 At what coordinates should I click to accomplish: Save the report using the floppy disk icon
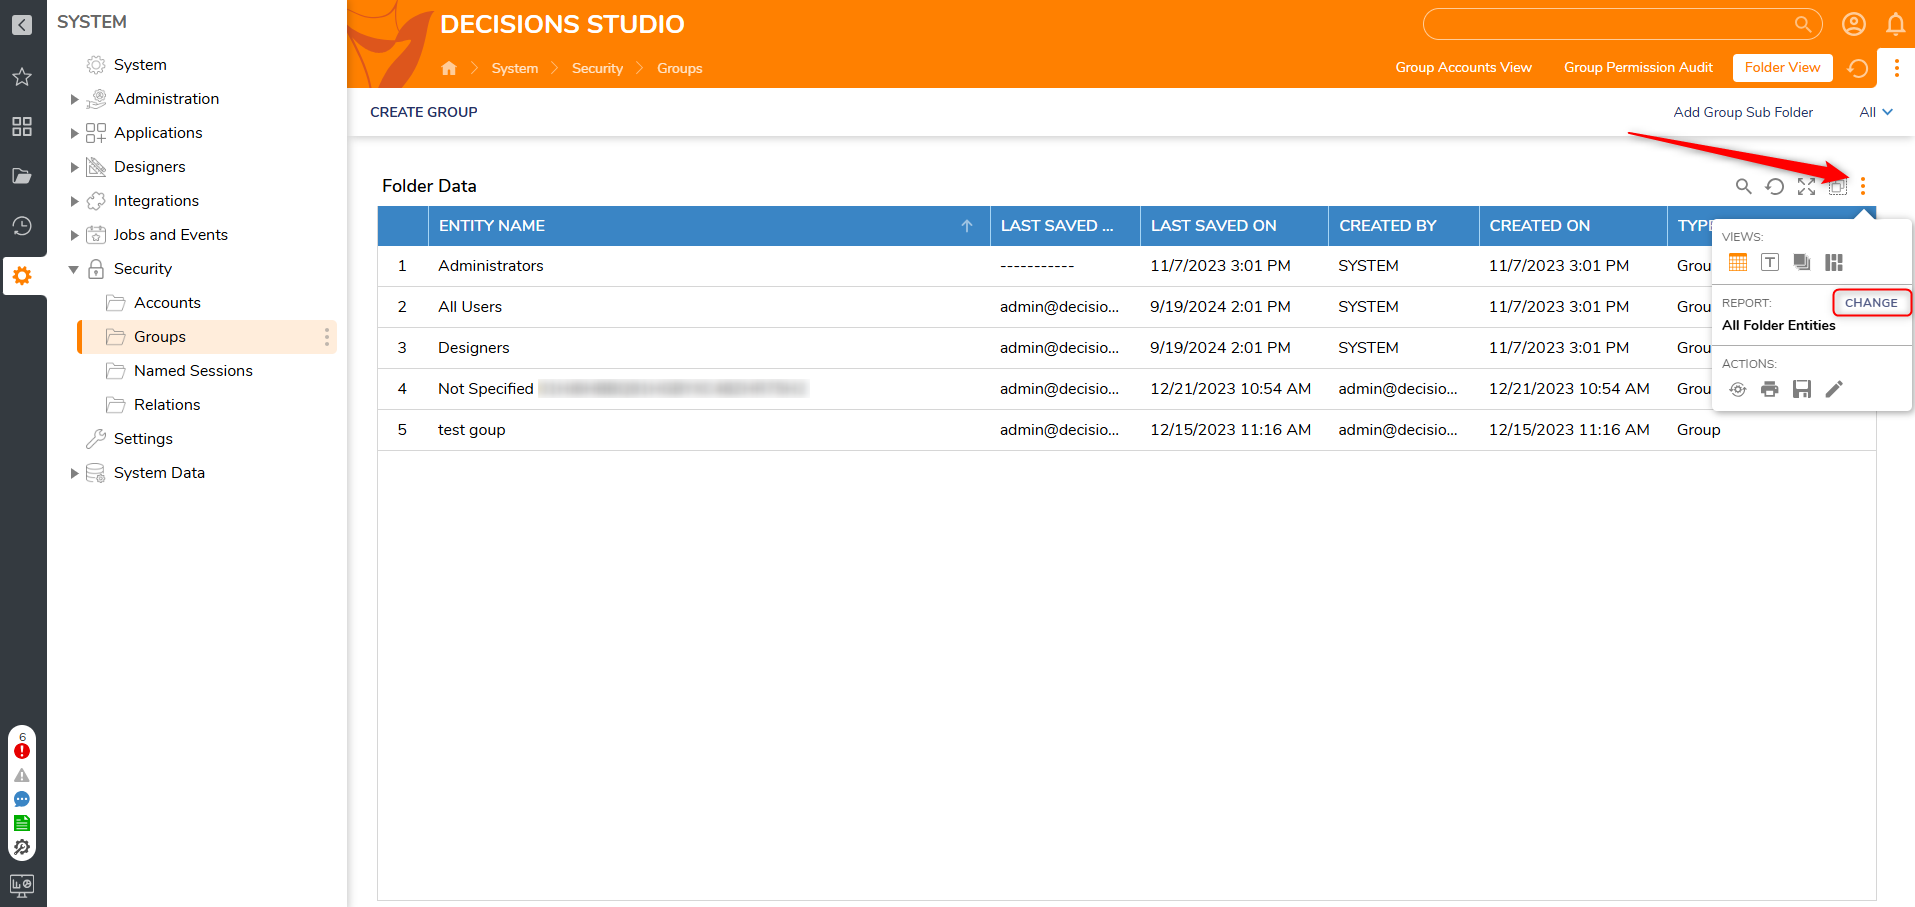(x=1802, y=389)
